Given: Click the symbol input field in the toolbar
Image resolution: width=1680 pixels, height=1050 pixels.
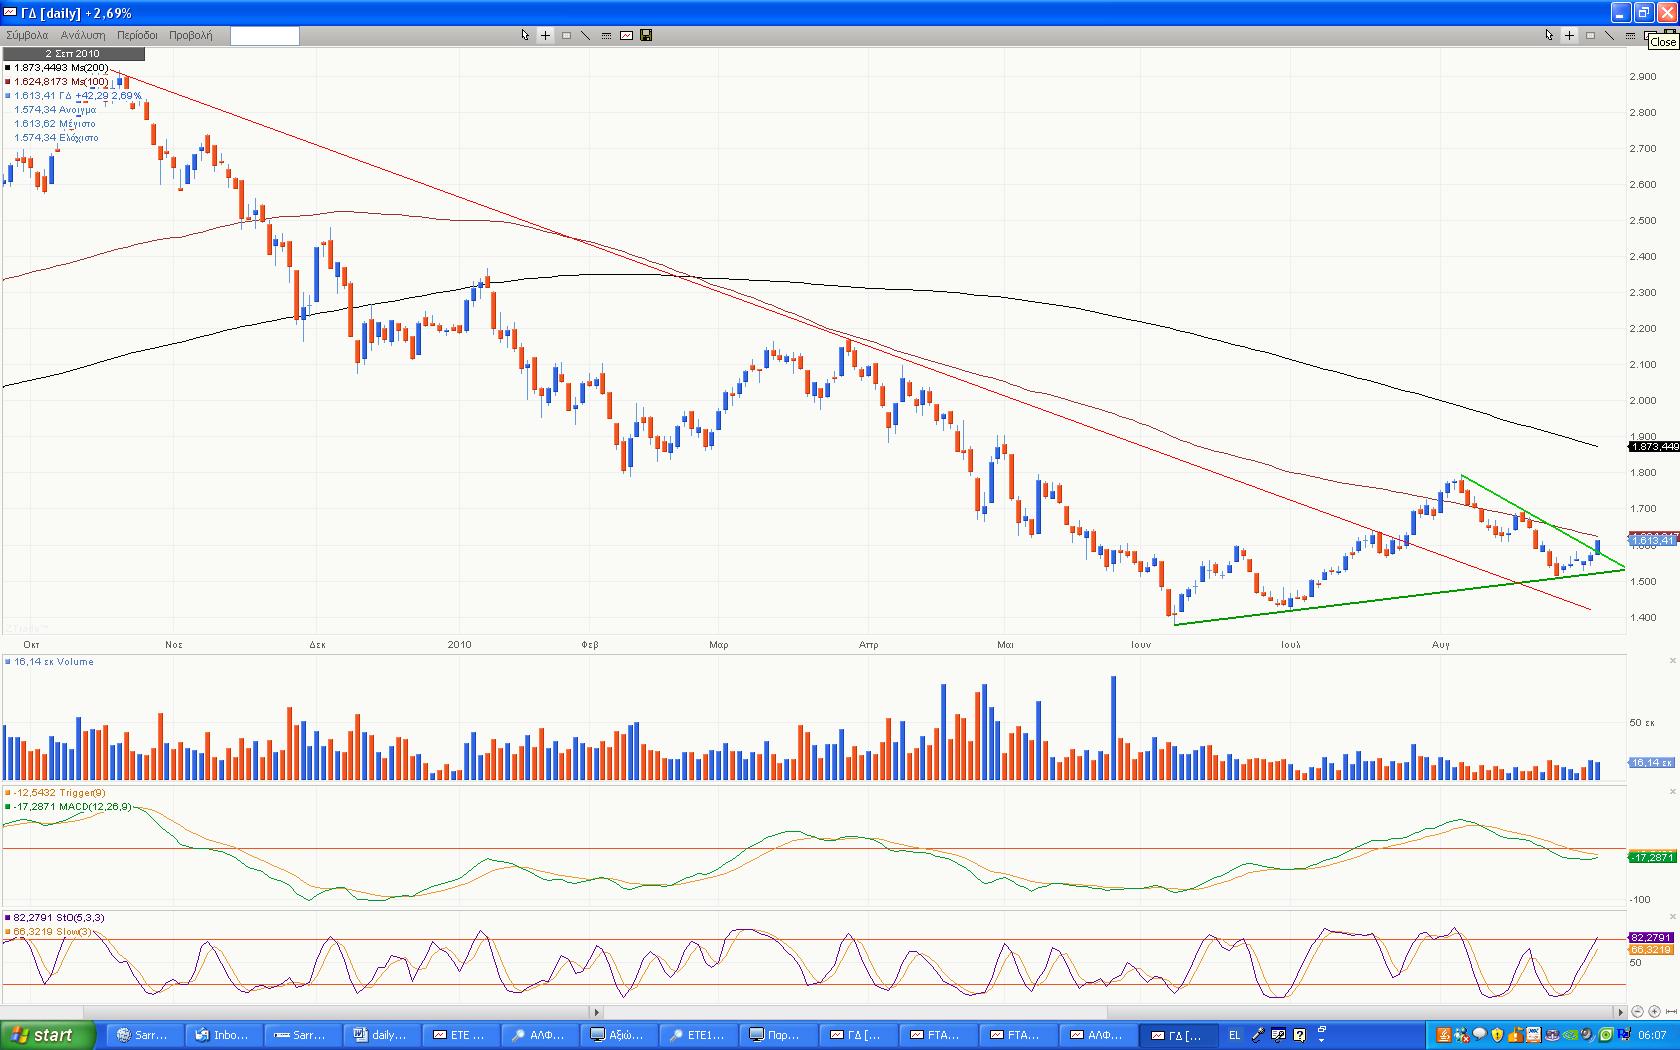Looking at the screenshot, I should [264, 36].
